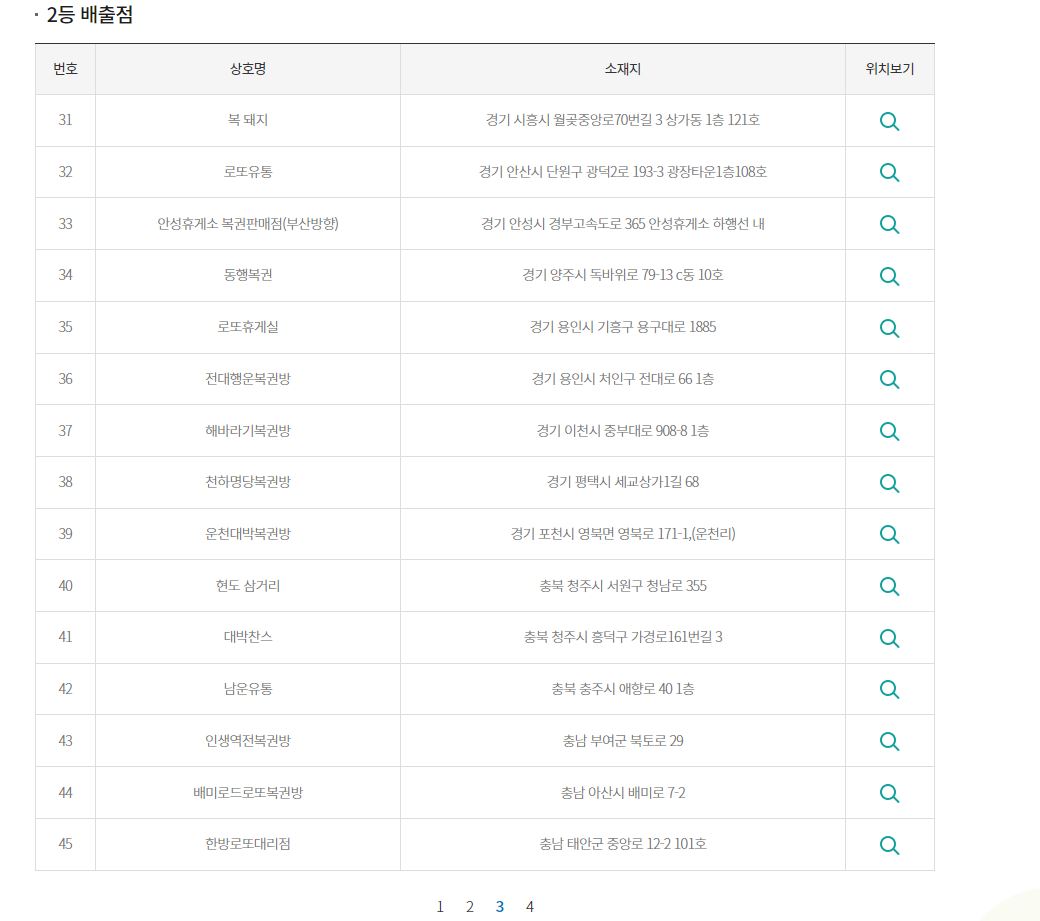This screenshot has width=1040, height=921.
Task: Click row number 45
Action: (x=65, y=844)
